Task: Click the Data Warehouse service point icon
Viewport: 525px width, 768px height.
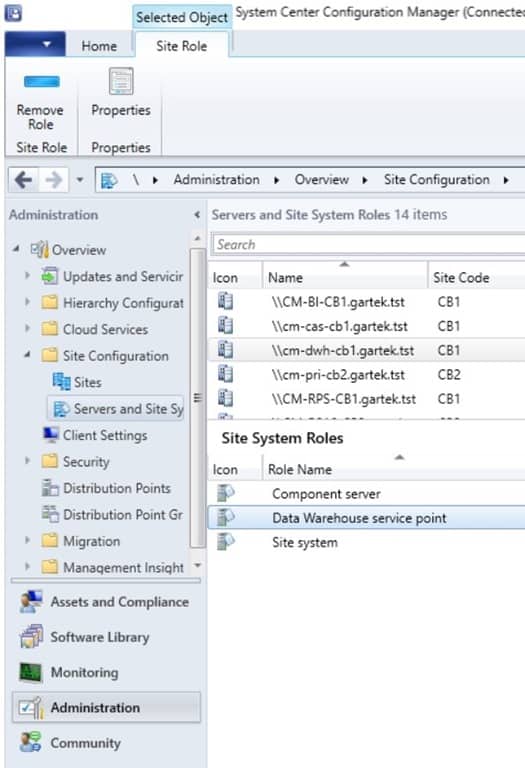Action: (225, 517)
